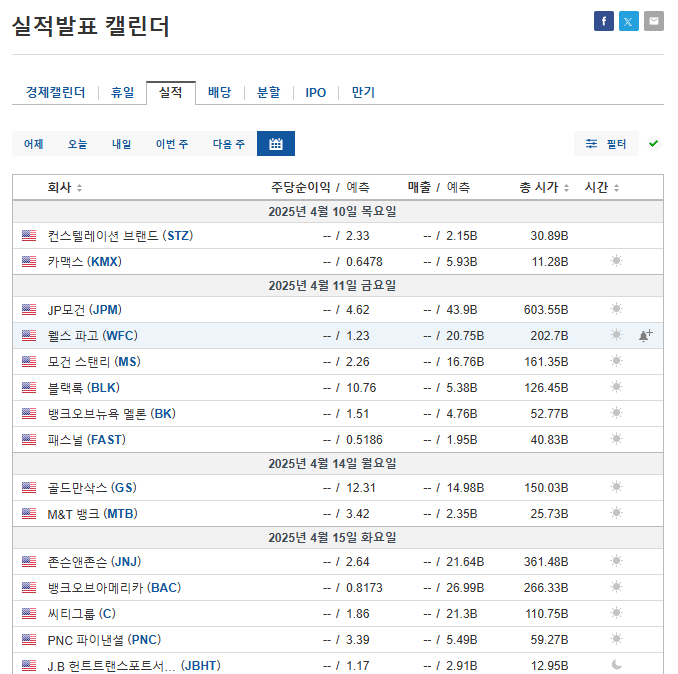Screen dimensions: 678x674
Task: Switch to IPO tab
Action: [x=316, y=93]
